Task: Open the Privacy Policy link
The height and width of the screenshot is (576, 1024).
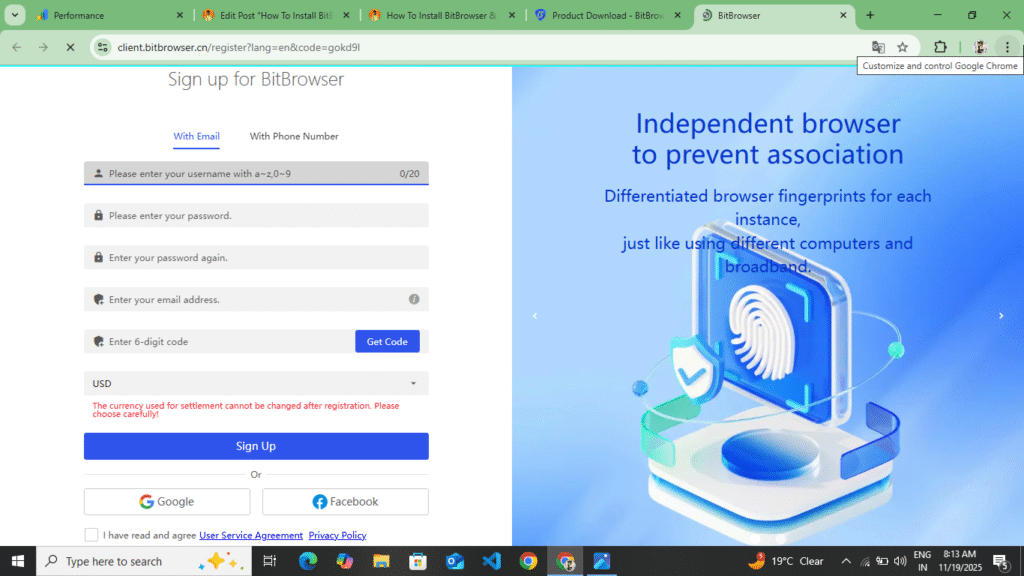Action: [337, 535]
